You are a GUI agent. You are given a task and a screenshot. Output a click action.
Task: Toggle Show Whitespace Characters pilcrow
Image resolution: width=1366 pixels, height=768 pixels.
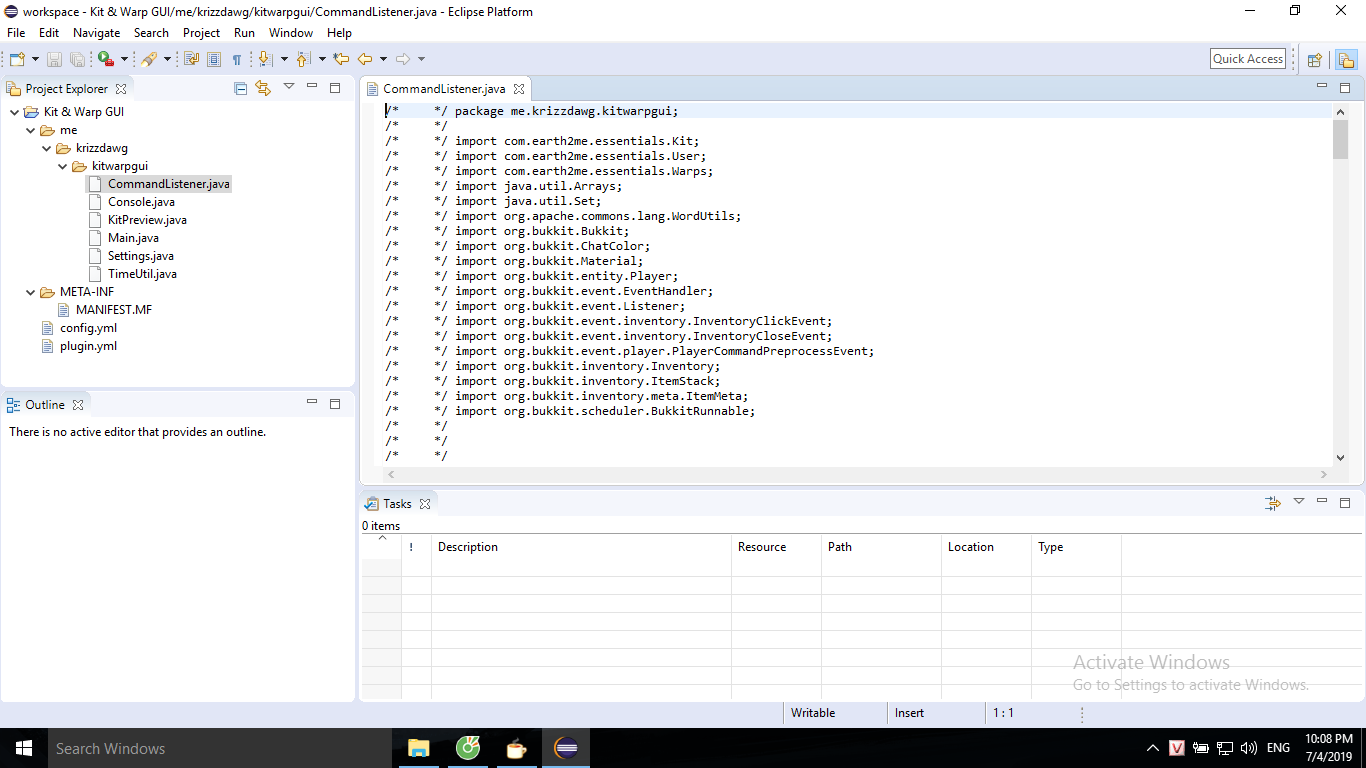pyautogui.click(x=237, y=59)
